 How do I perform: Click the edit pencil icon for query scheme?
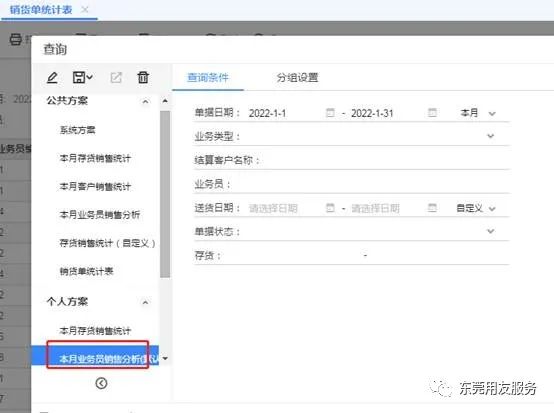point(52,77)
